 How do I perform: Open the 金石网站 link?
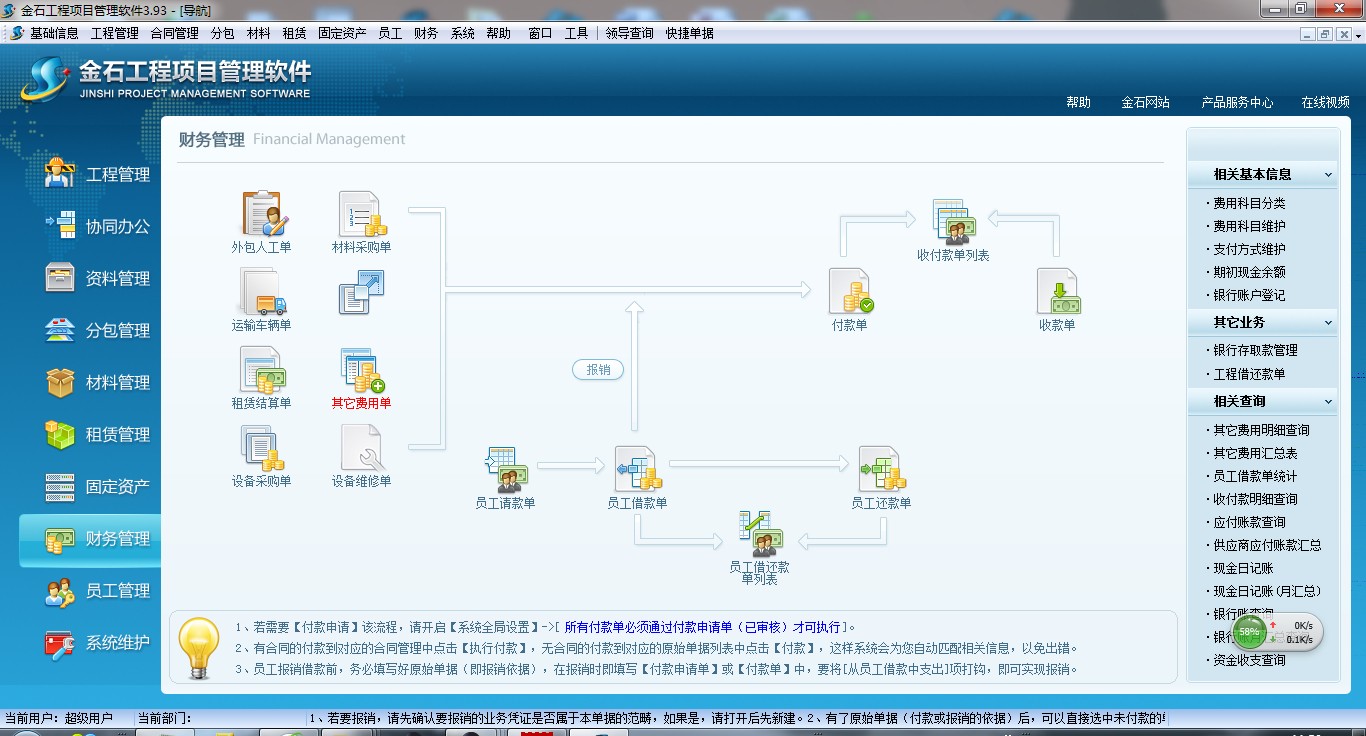click(1145, 102)
